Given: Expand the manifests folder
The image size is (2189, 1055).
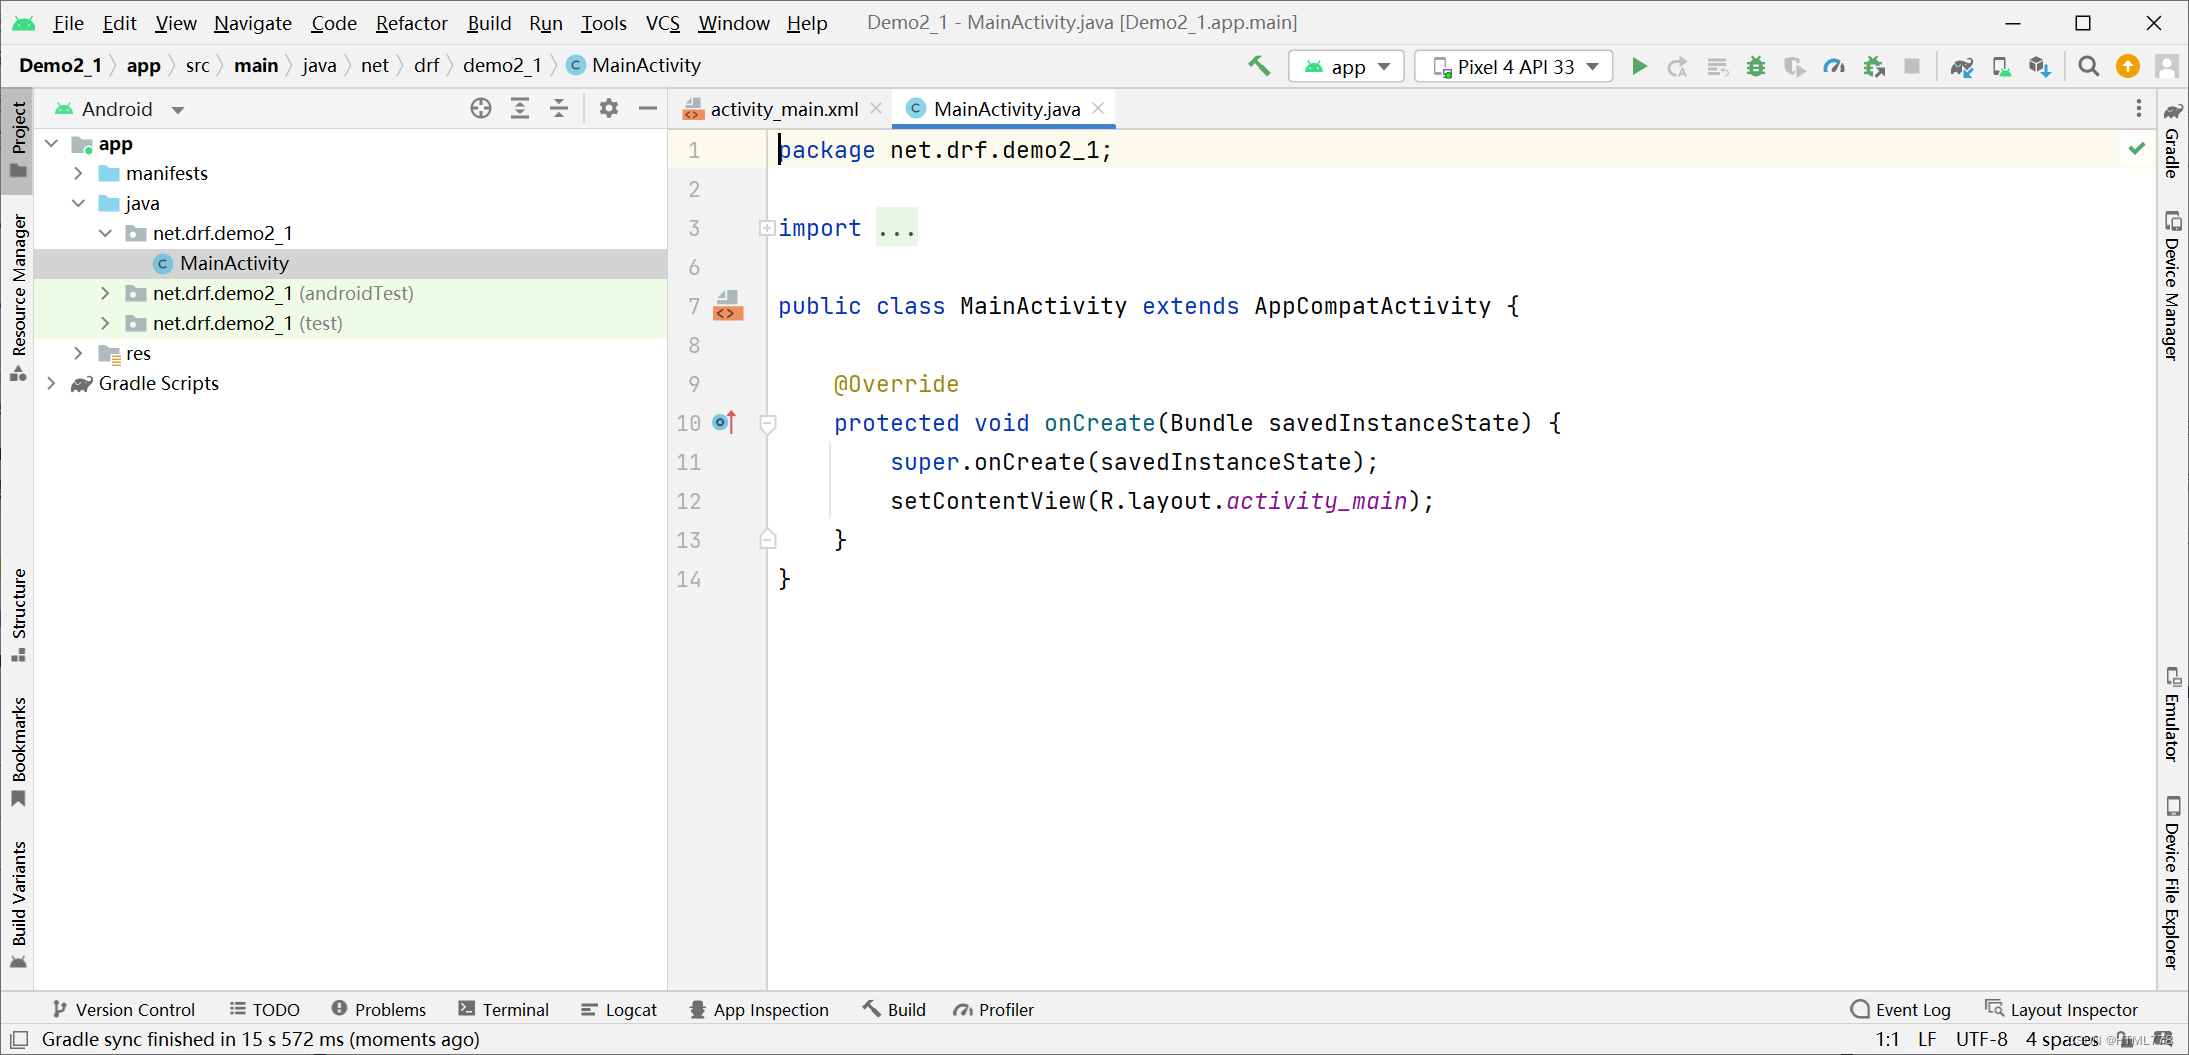Looking at the screenshot, I should (x=78, y=173).
